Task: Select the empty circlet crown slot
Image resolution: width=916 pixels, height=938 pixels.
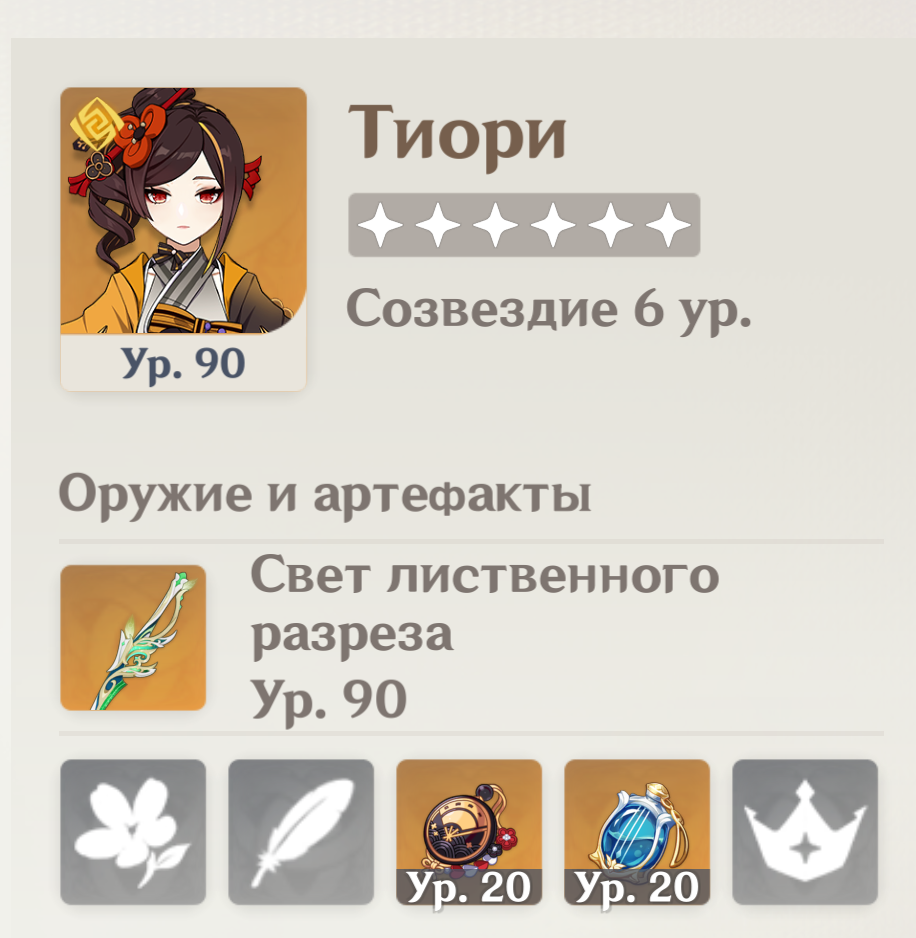Action: (805, 832)
